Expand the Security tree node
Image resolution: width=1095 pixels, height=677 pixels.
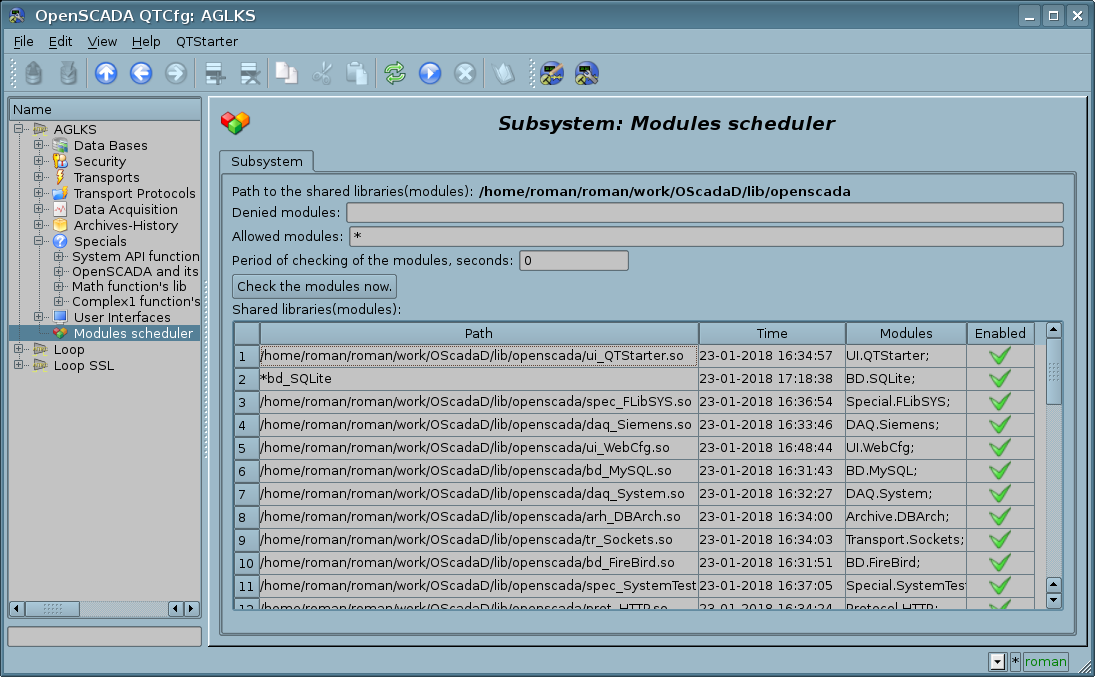(38, 161)
